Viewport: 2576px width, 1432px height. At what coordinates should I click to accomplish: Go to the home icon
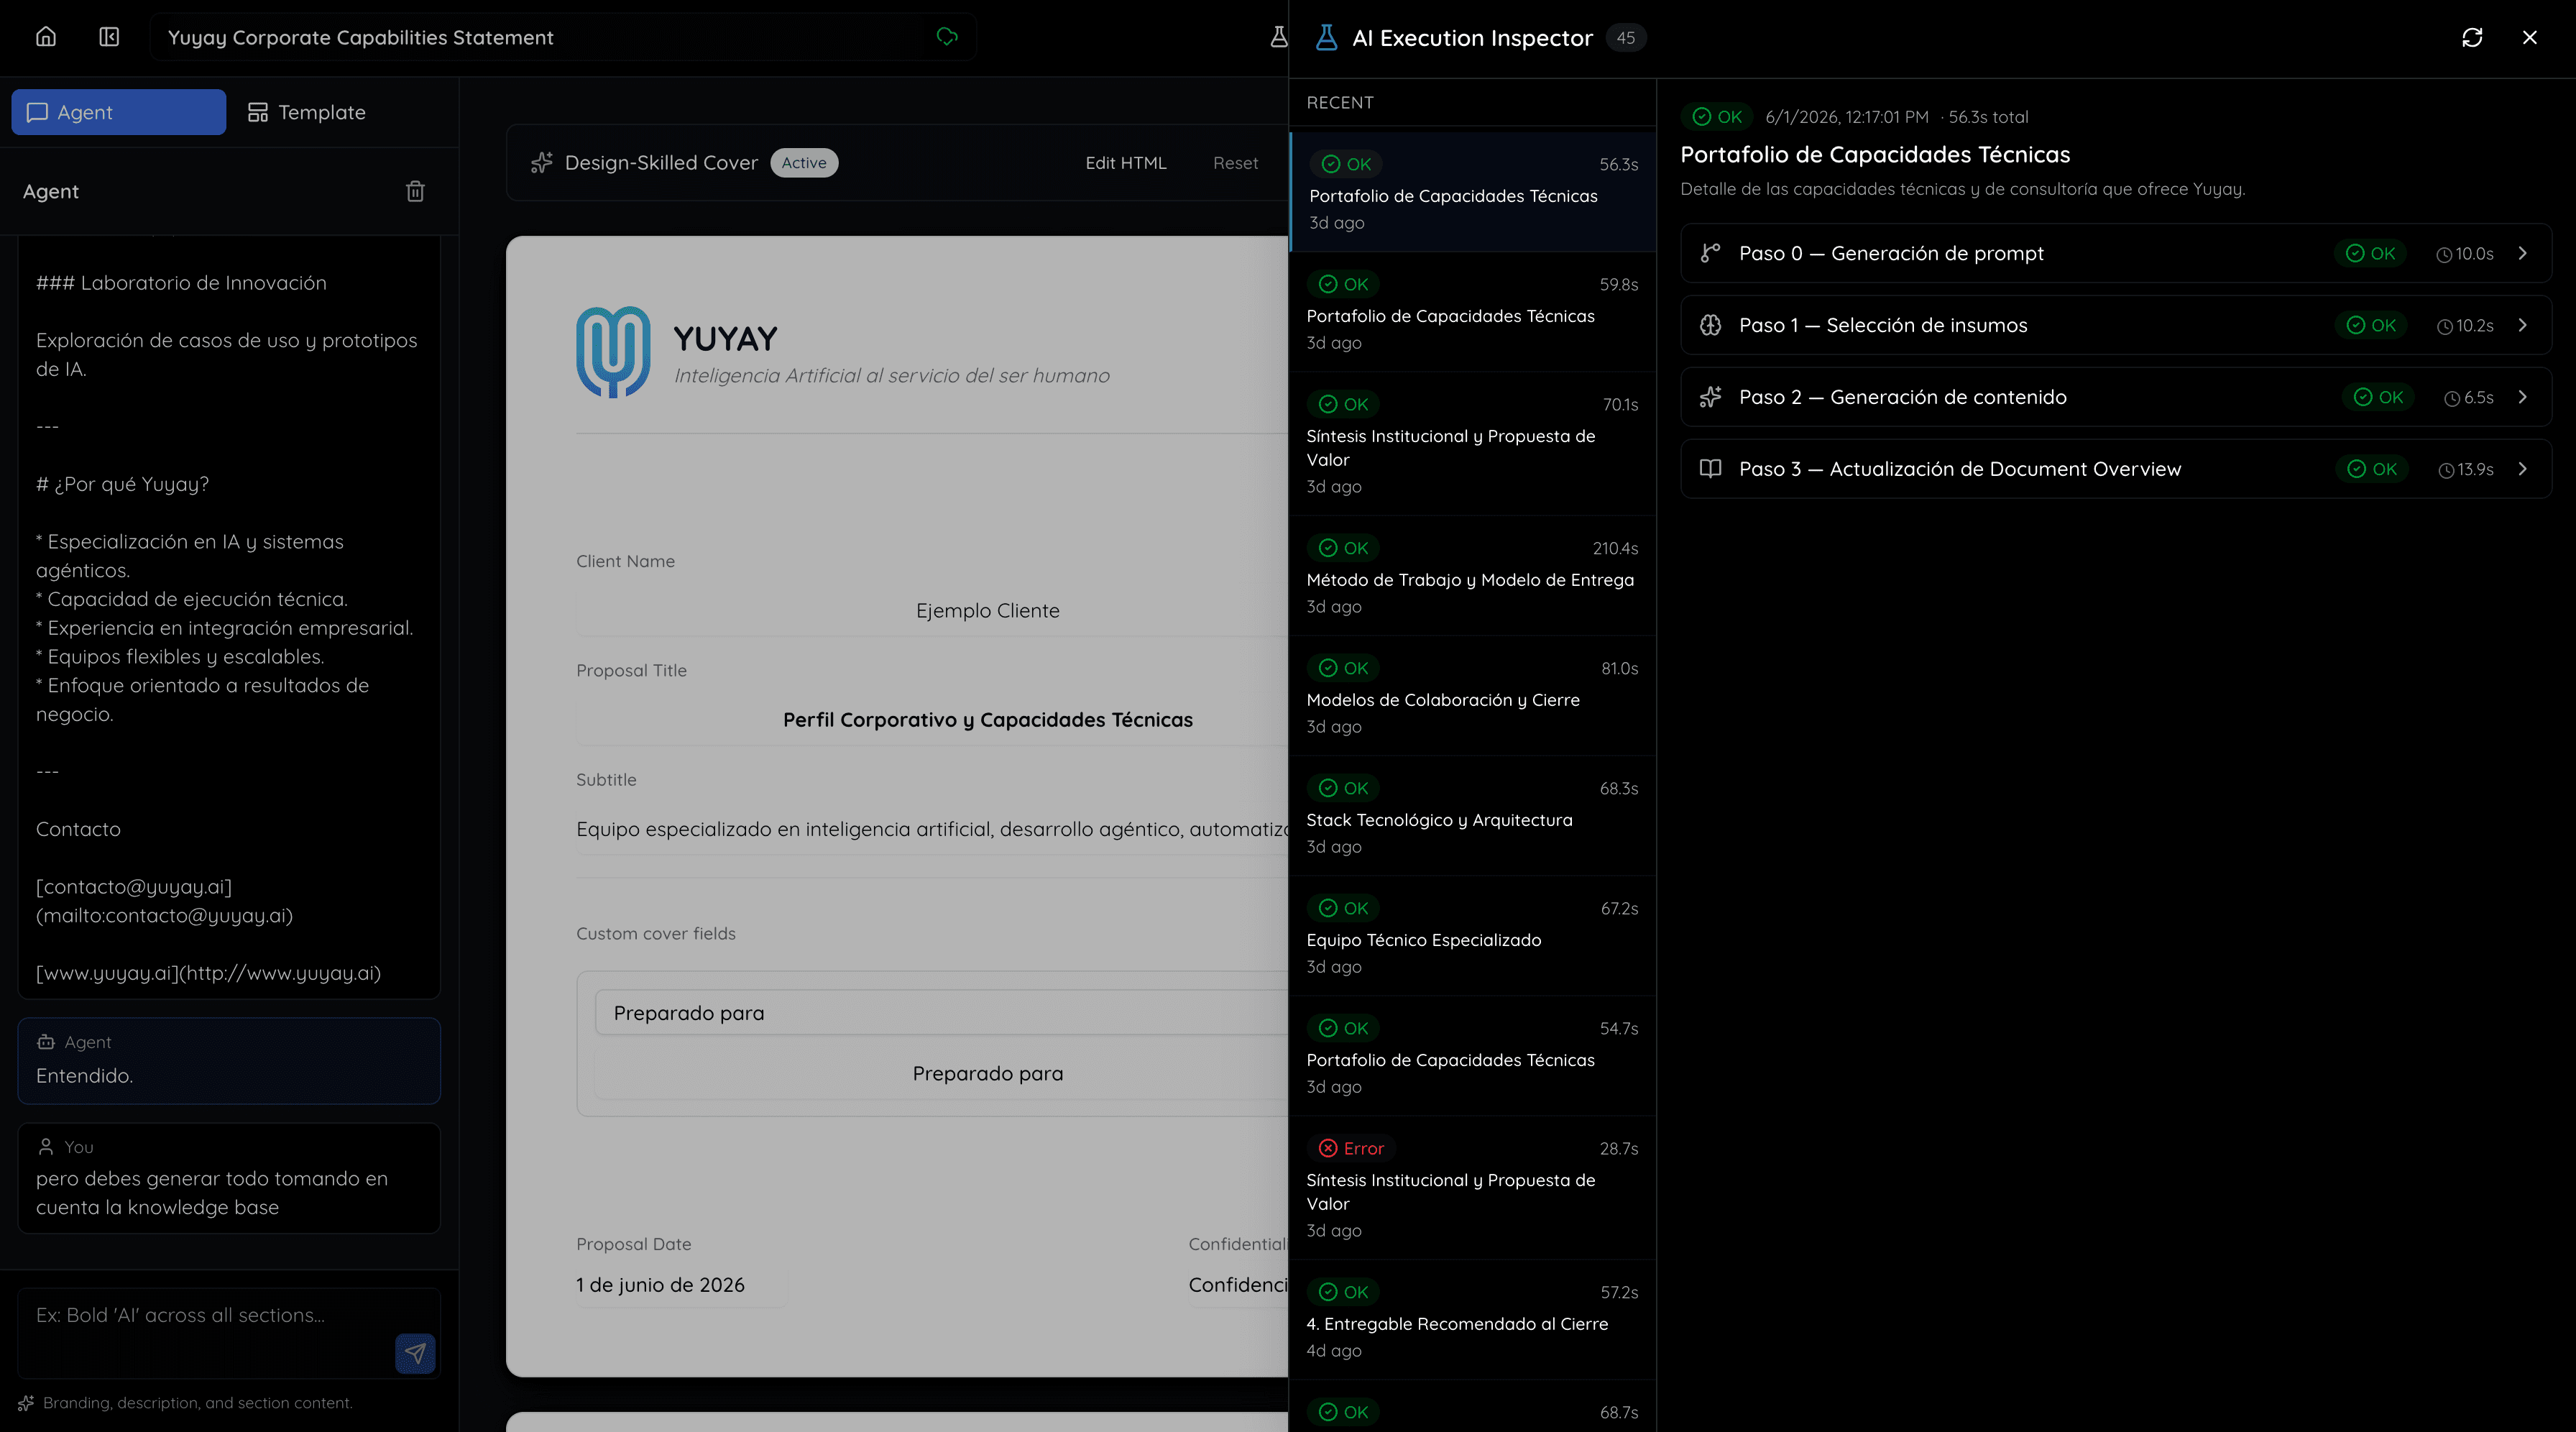point(46,37)
